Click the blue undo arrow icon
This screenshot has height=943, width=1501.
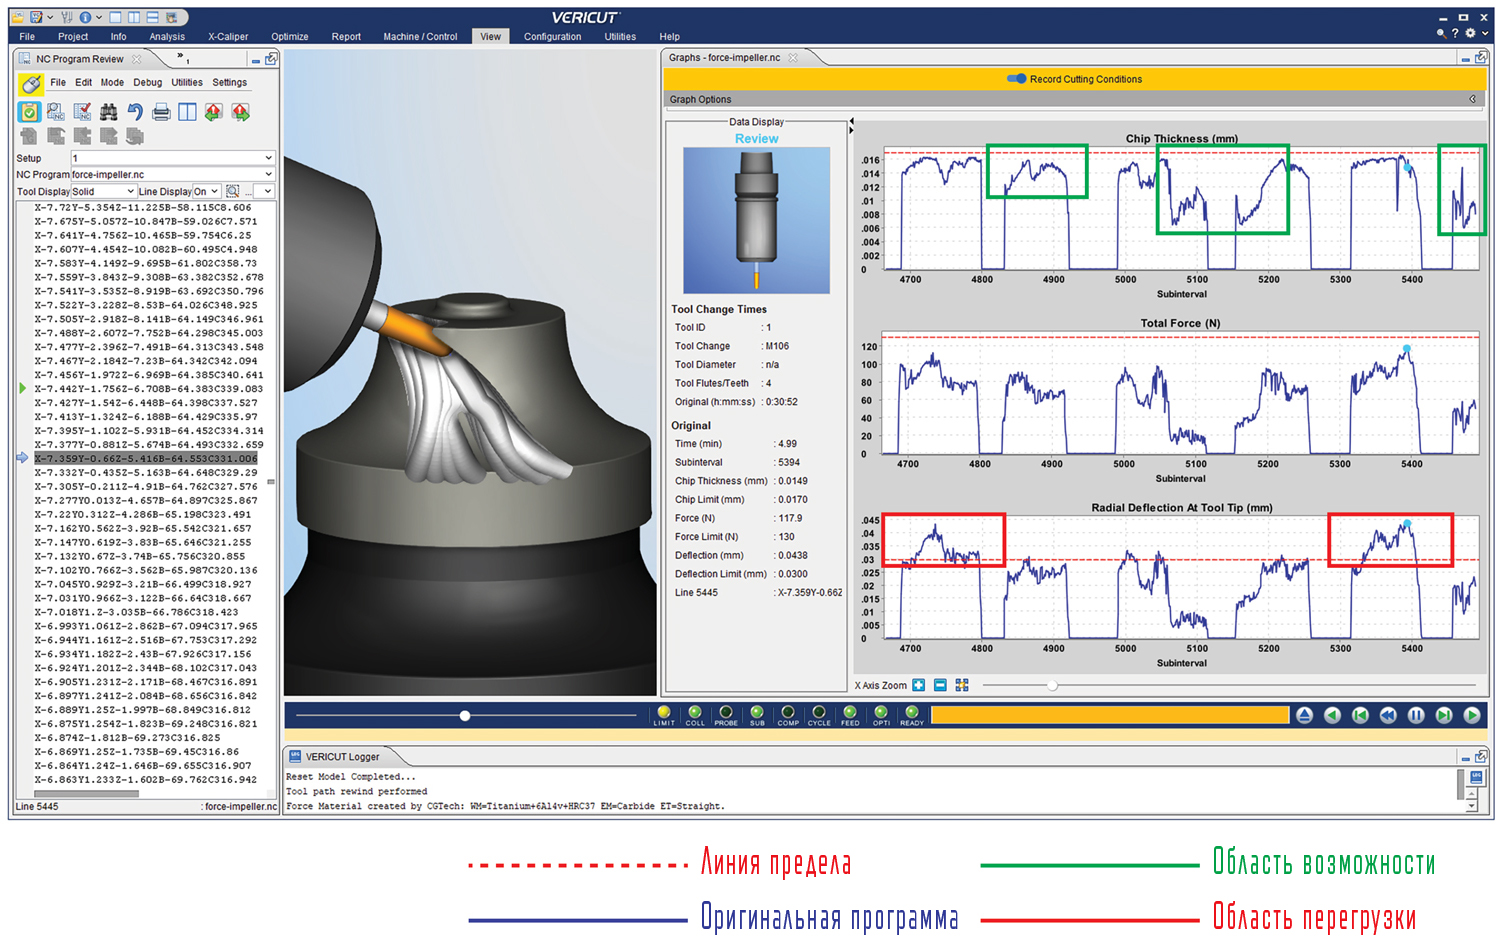click(135, 112)
